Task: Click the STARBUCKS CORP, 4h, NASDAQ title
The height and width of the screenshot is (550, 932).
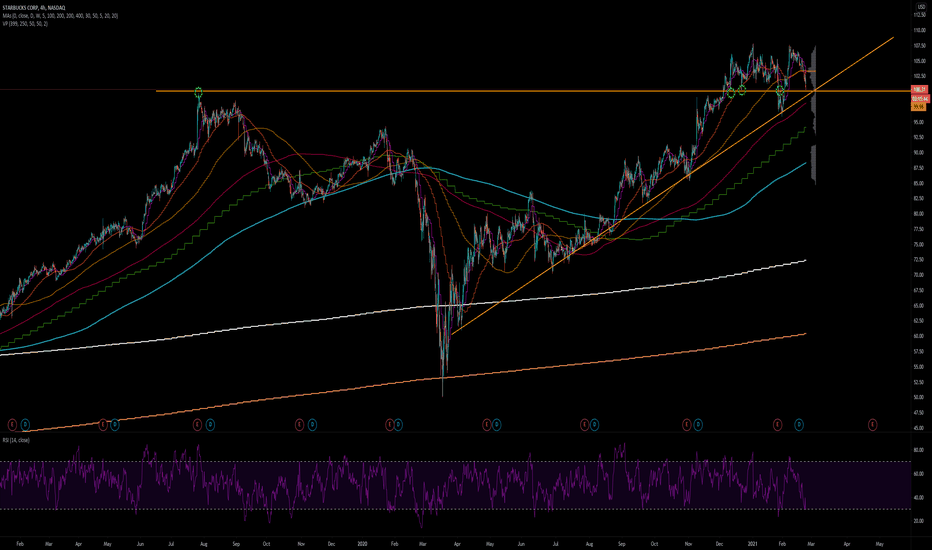Action: pos(34,7)
